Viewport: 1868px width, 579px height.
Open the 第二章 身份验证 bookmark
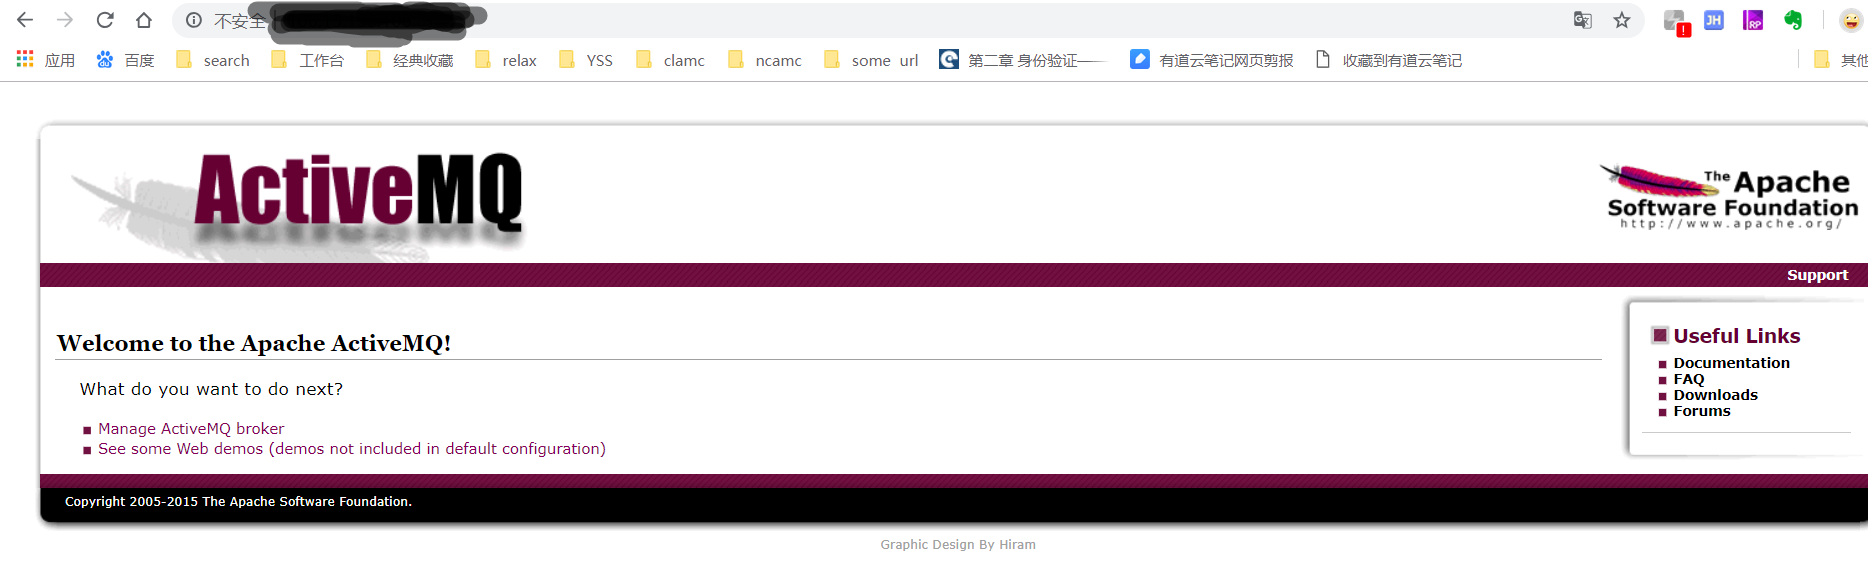pyautogui.click(x=1024, y=60)
